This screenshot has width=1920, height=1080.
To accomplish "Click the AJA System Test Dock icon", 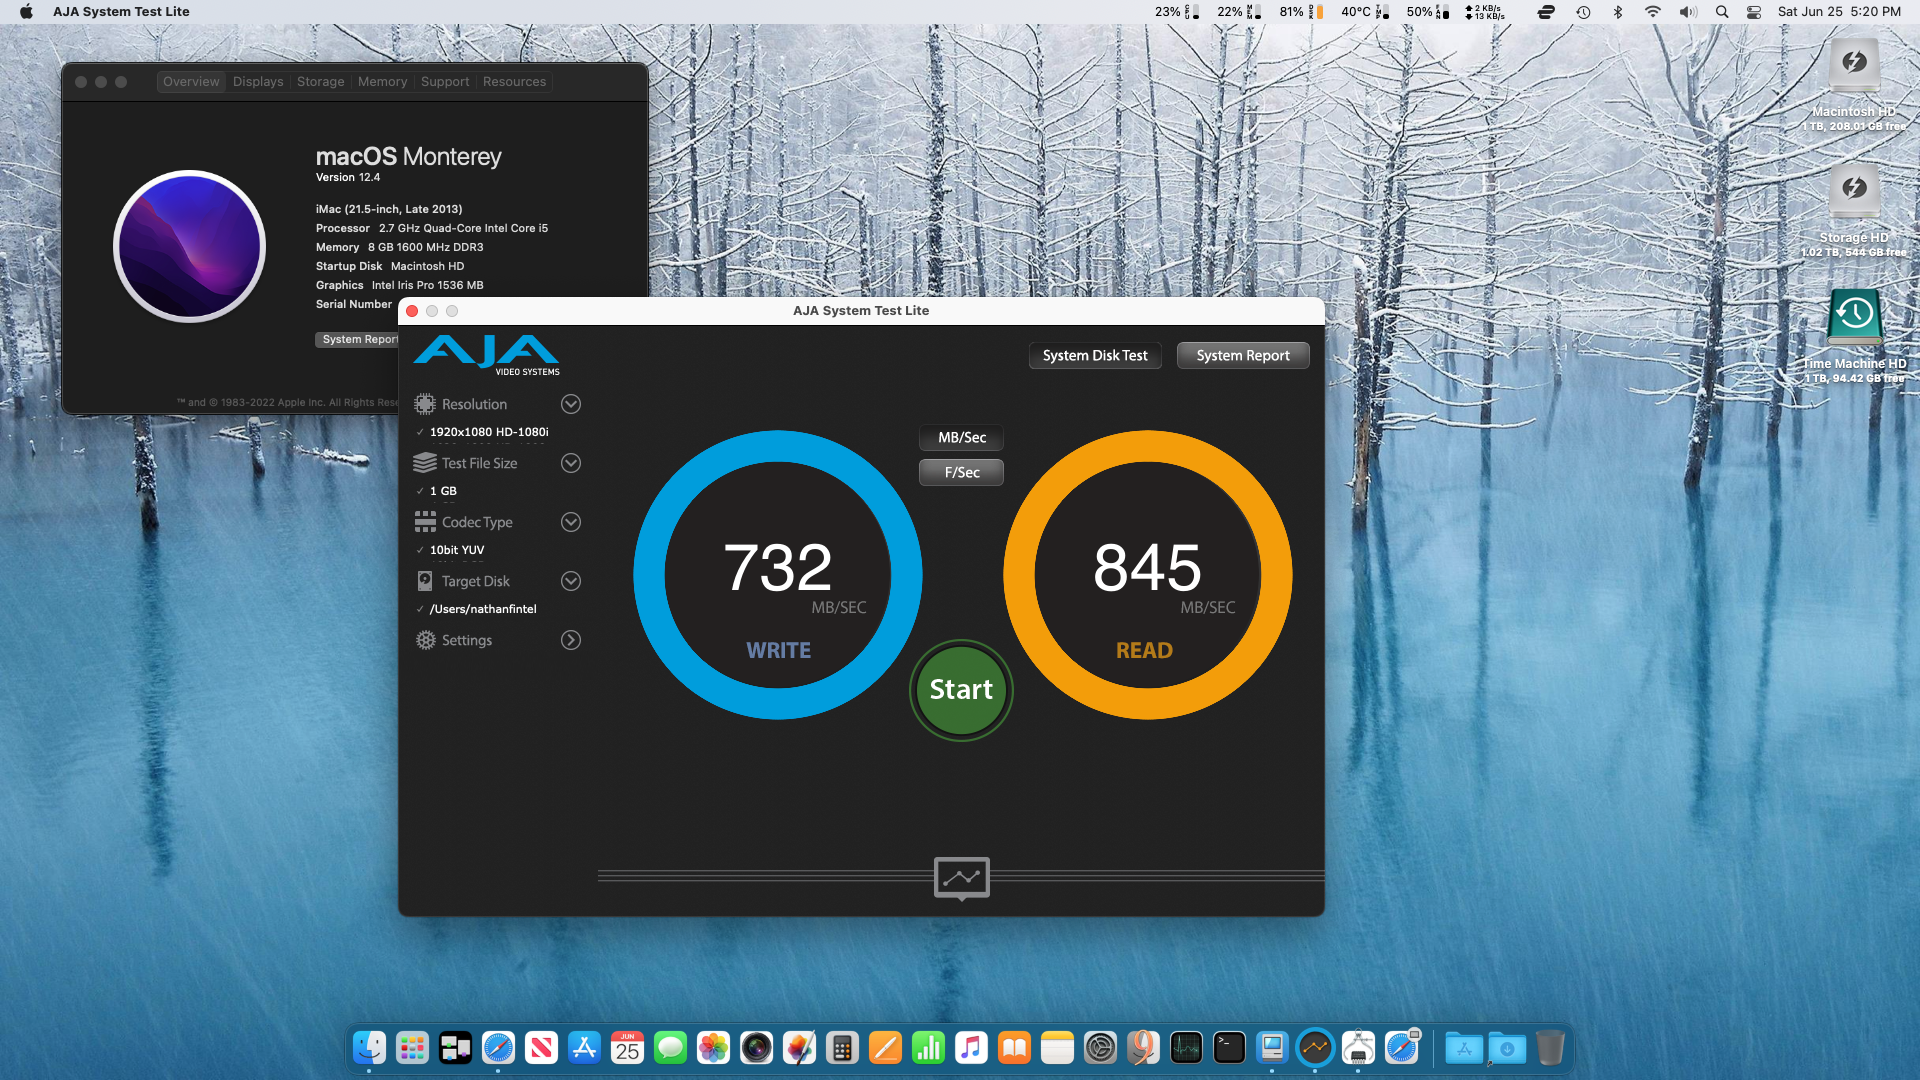I will (x=1315, y=1048).
